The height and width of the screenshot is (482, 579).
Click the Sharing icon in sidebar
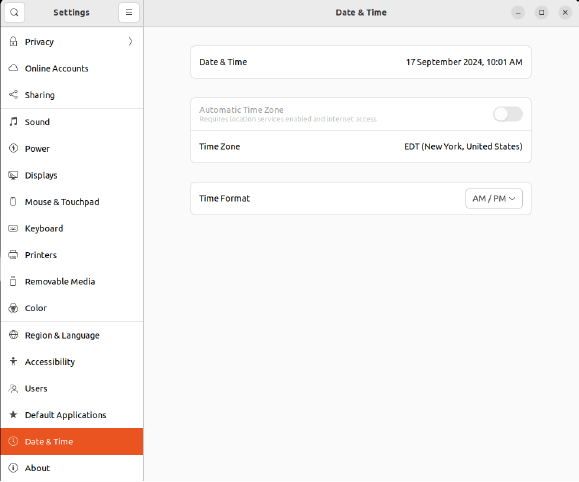coord(13,95)
